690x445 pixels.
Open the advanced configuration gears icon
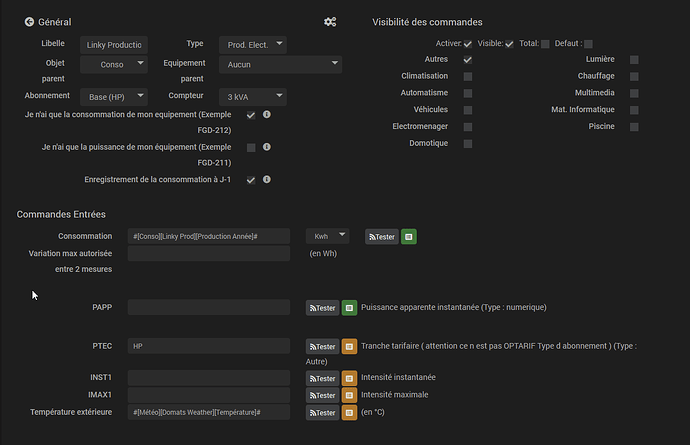tap(331, 21)
